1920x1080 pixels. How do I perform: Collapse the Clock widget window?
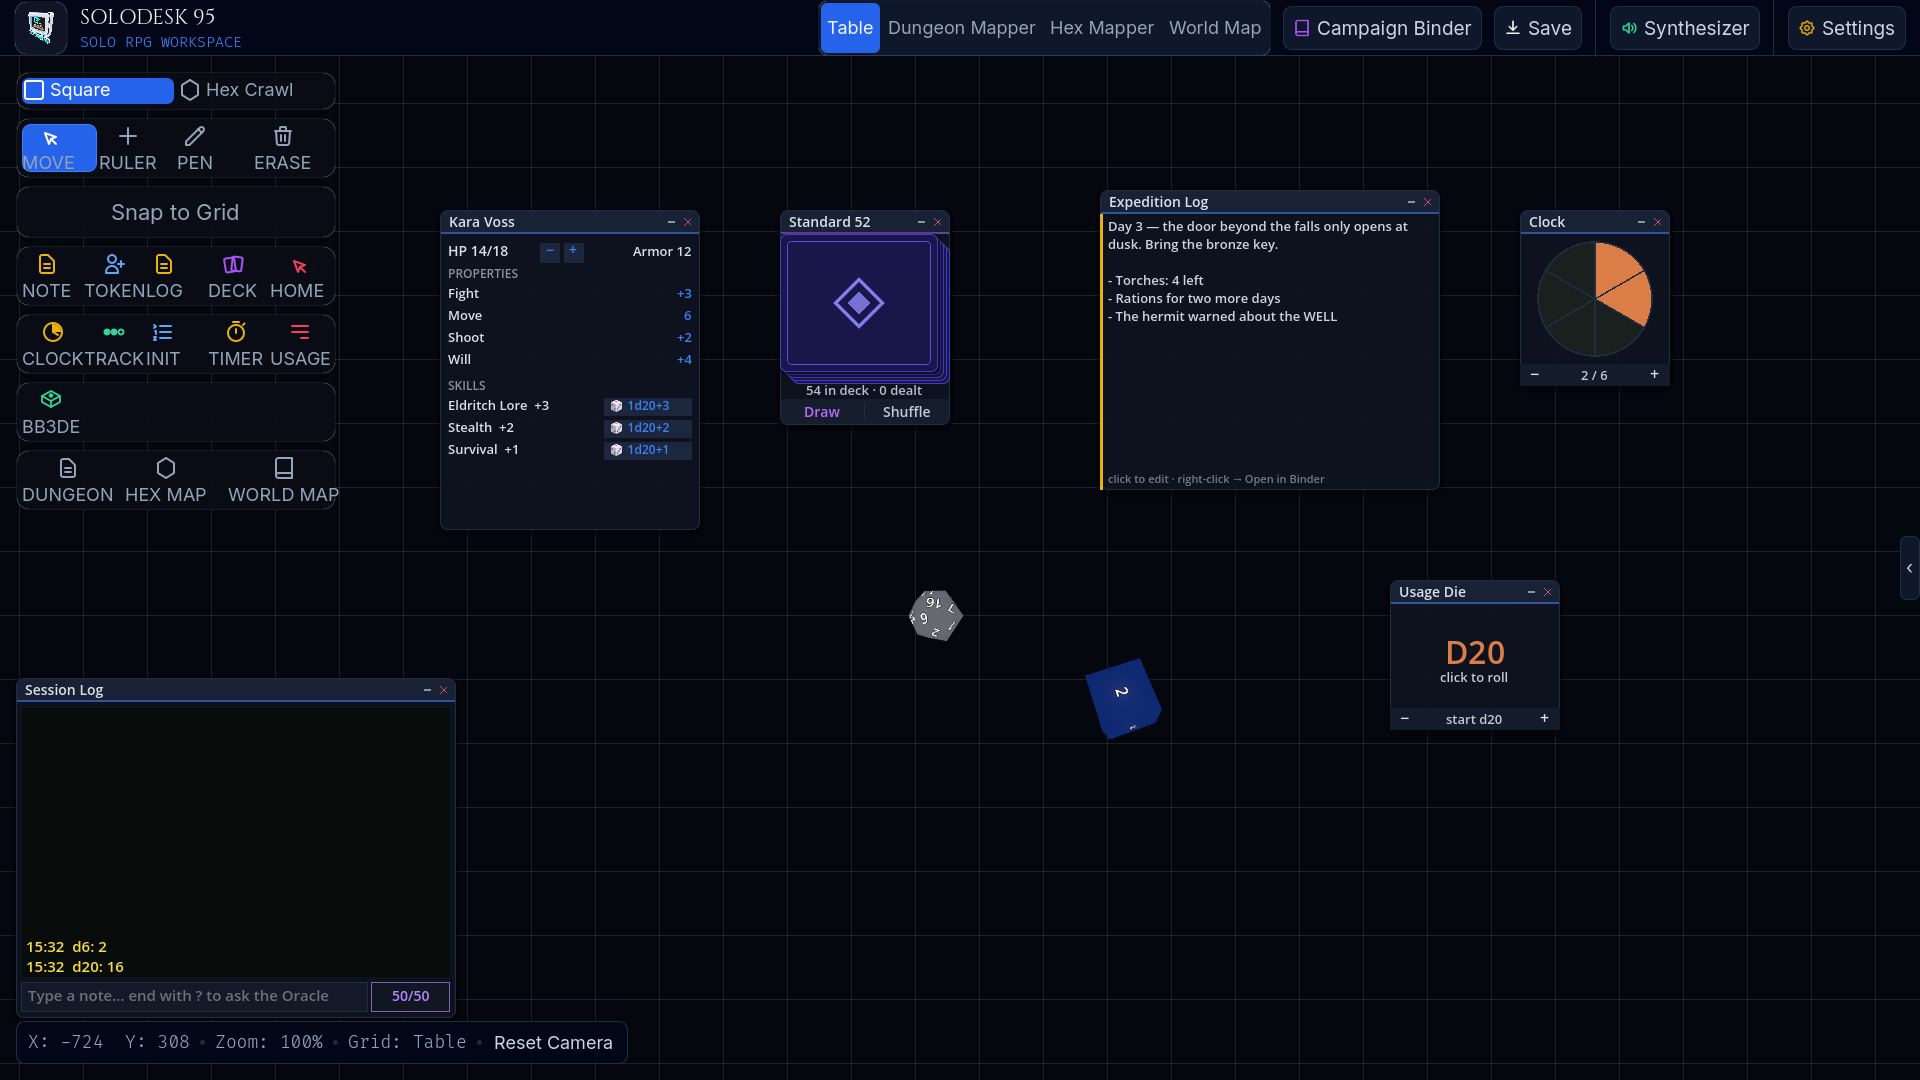point(1641,222)
